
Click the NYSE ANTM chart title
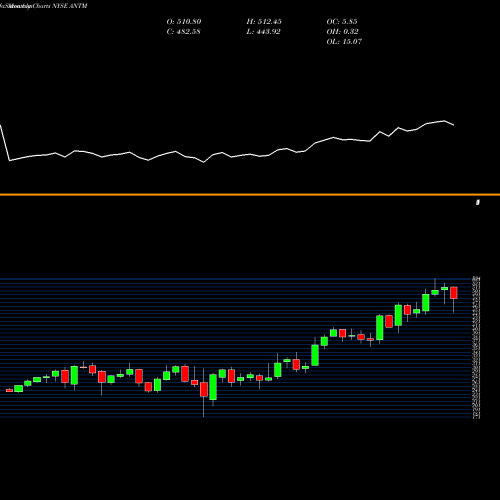43,6
